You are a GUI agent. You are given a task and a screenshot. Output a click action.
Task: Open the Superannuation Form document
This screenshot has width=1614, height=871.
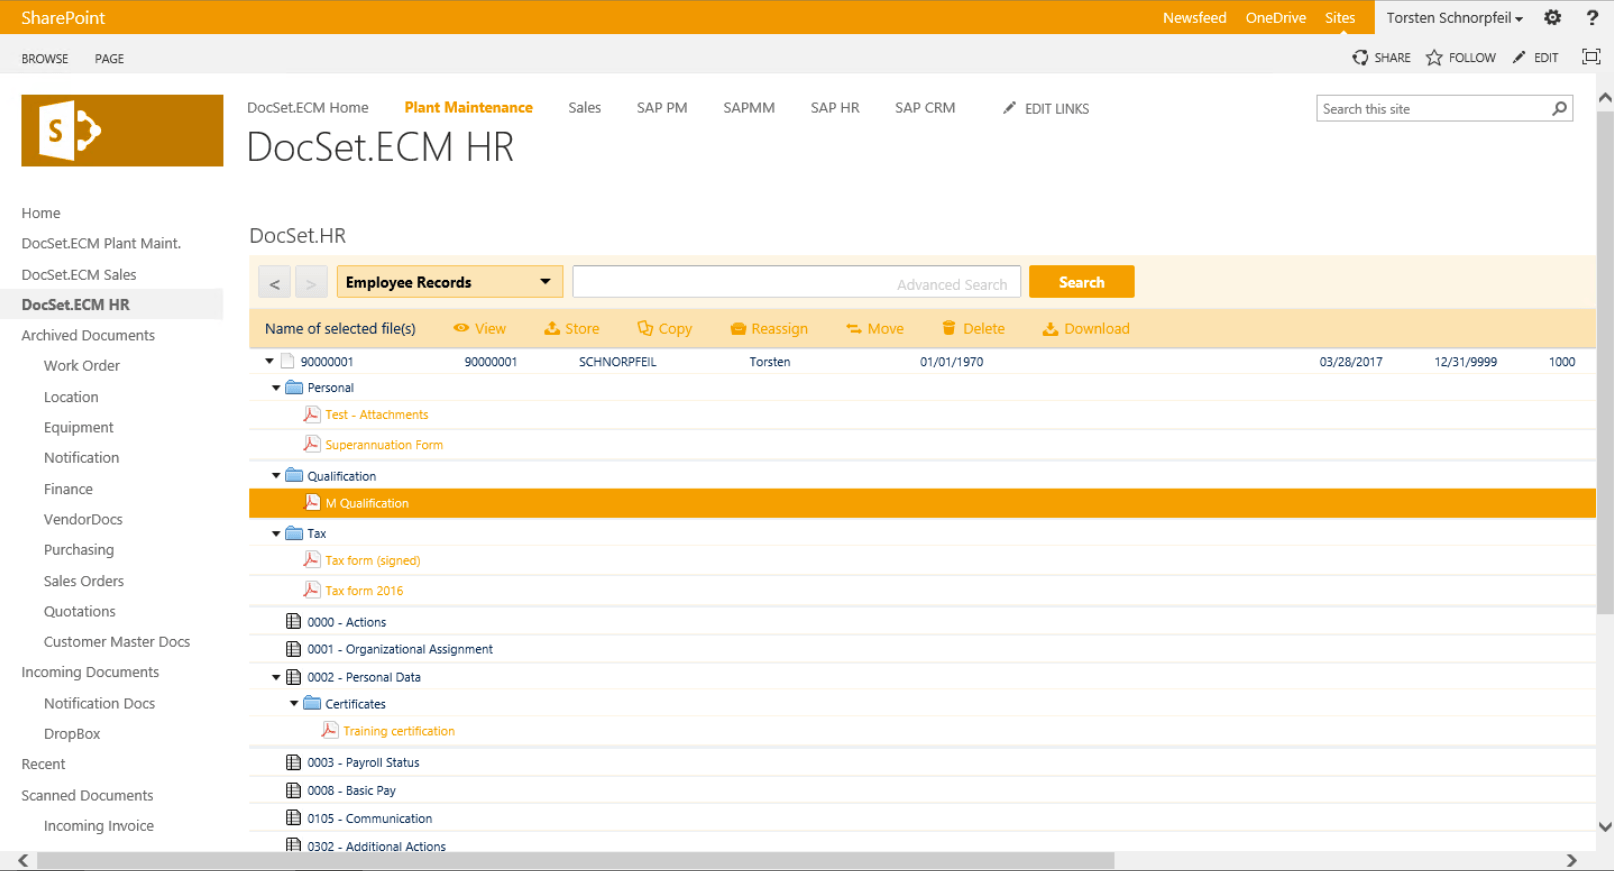[x=383, y=445]
